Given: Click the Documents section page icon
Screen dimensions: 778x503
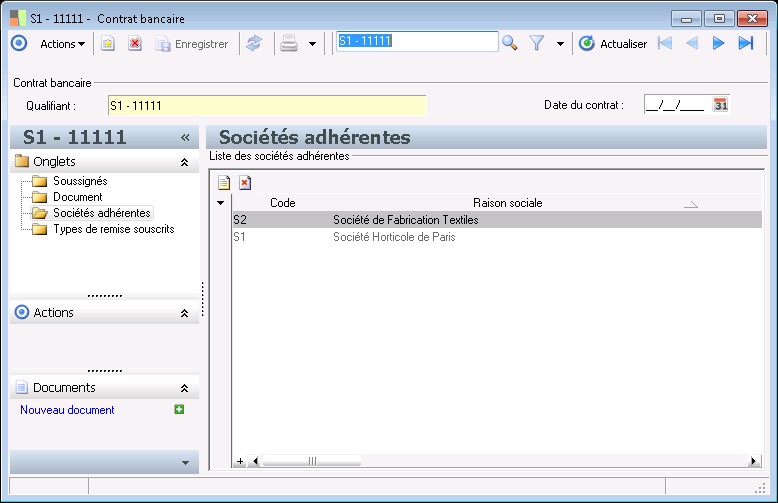Looking at the screenshot, I should coord(21,387).
